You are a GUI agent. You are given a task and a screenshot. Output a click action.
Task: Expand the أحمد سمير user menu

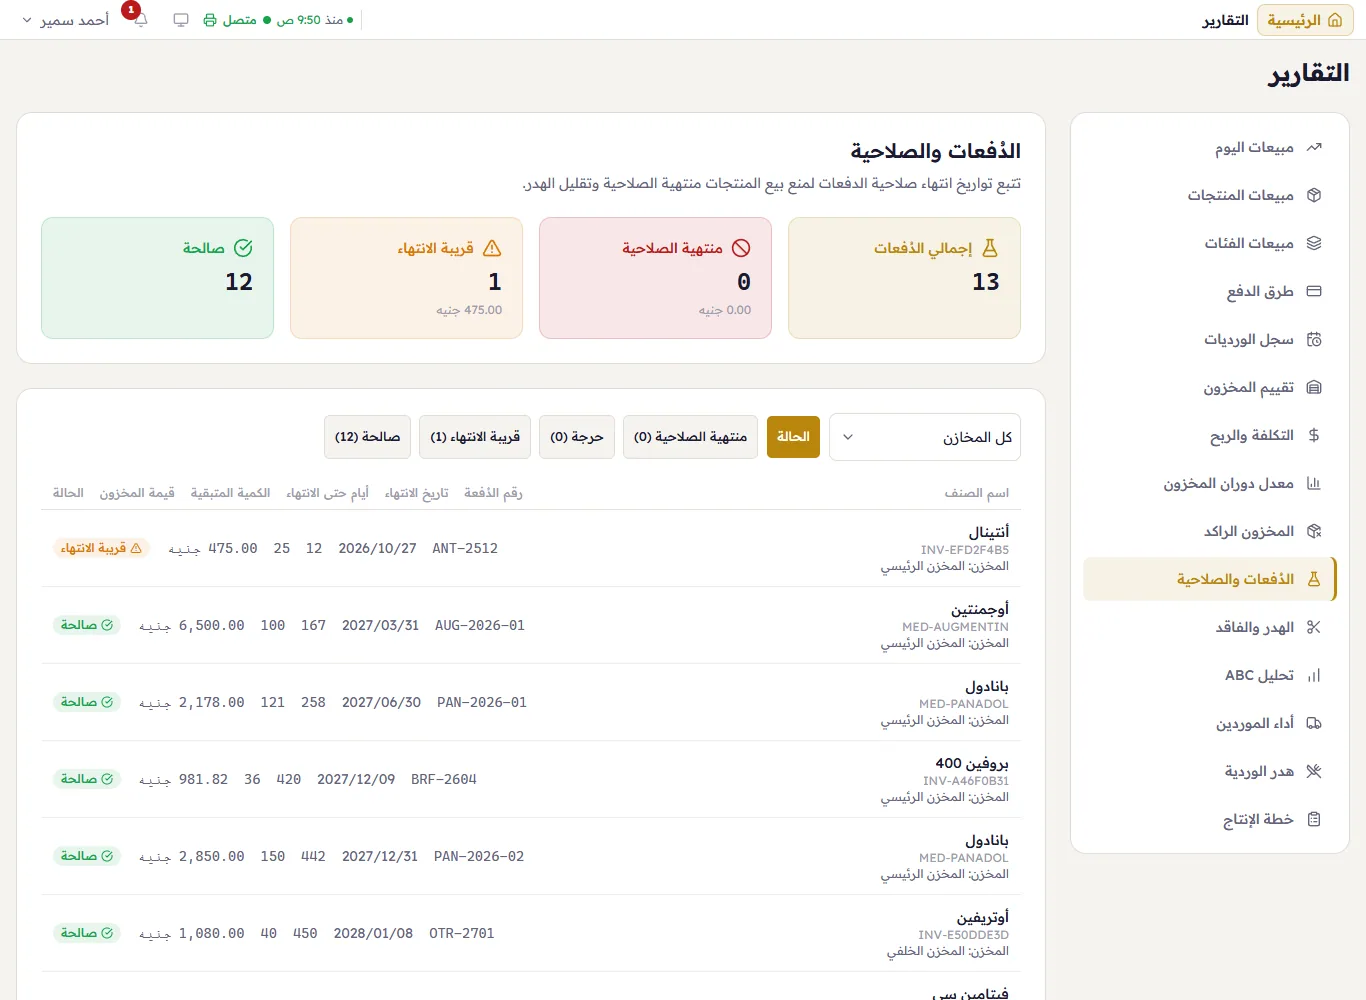click(x=65, y=20)
